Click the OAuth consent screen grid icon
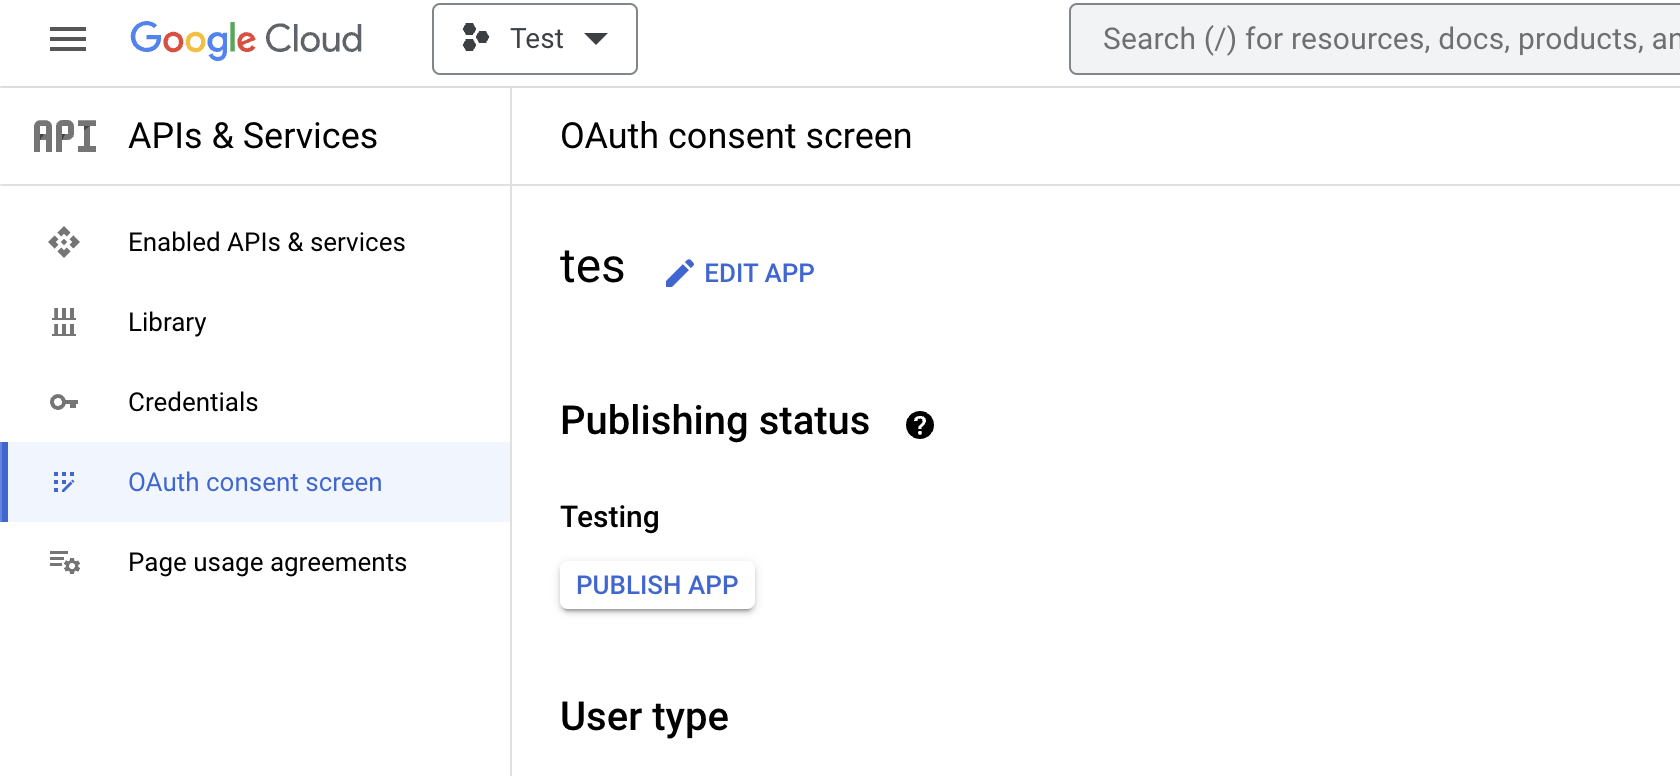Viewport: 1680px width, 776px height. [x=64, y=482]
